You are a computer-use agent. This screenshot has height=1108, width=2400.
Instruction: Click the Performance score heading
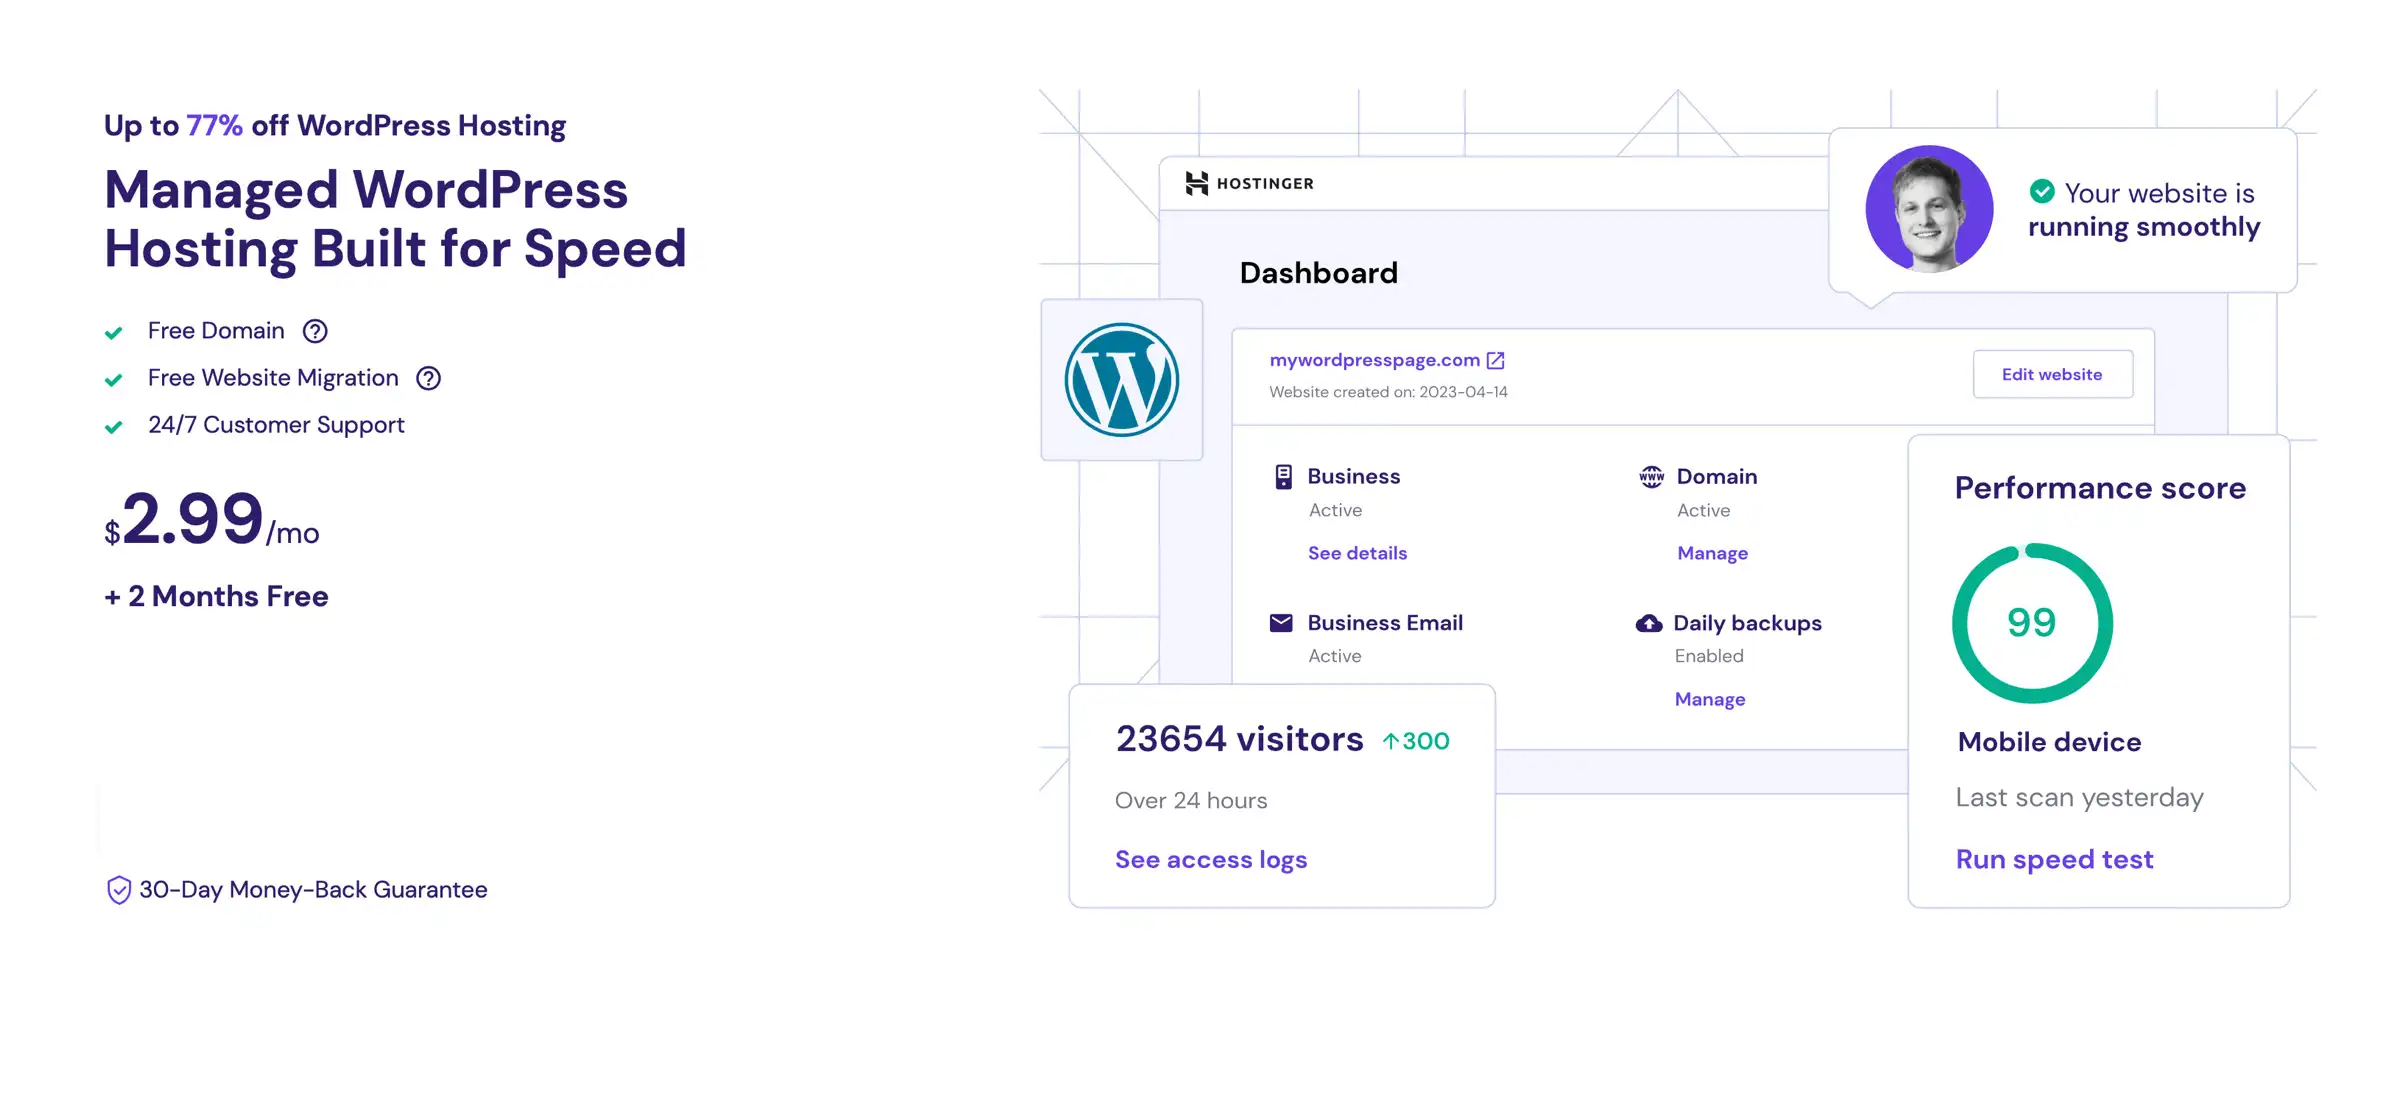[x=2100, y=488]
